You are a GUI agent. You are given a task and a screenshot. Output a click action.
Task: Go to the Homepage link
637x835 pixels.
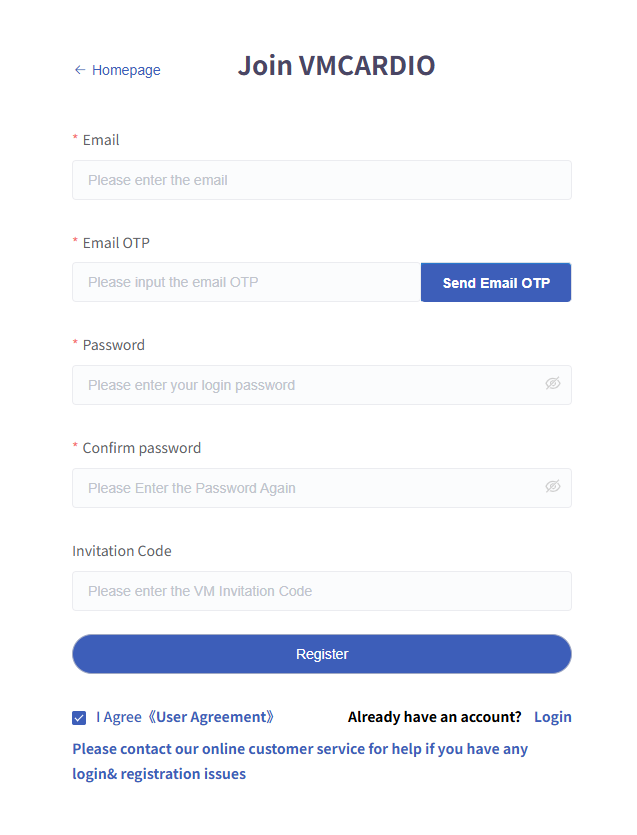point(126,70)
